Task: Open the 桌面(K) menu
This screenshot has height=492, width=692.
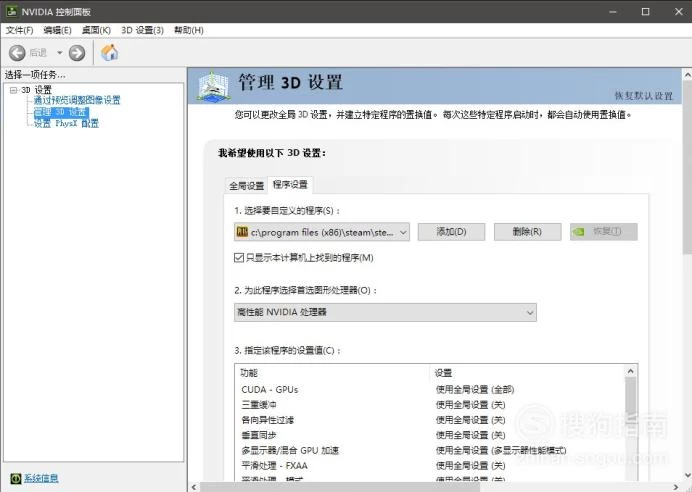Action: coord(96,30)
